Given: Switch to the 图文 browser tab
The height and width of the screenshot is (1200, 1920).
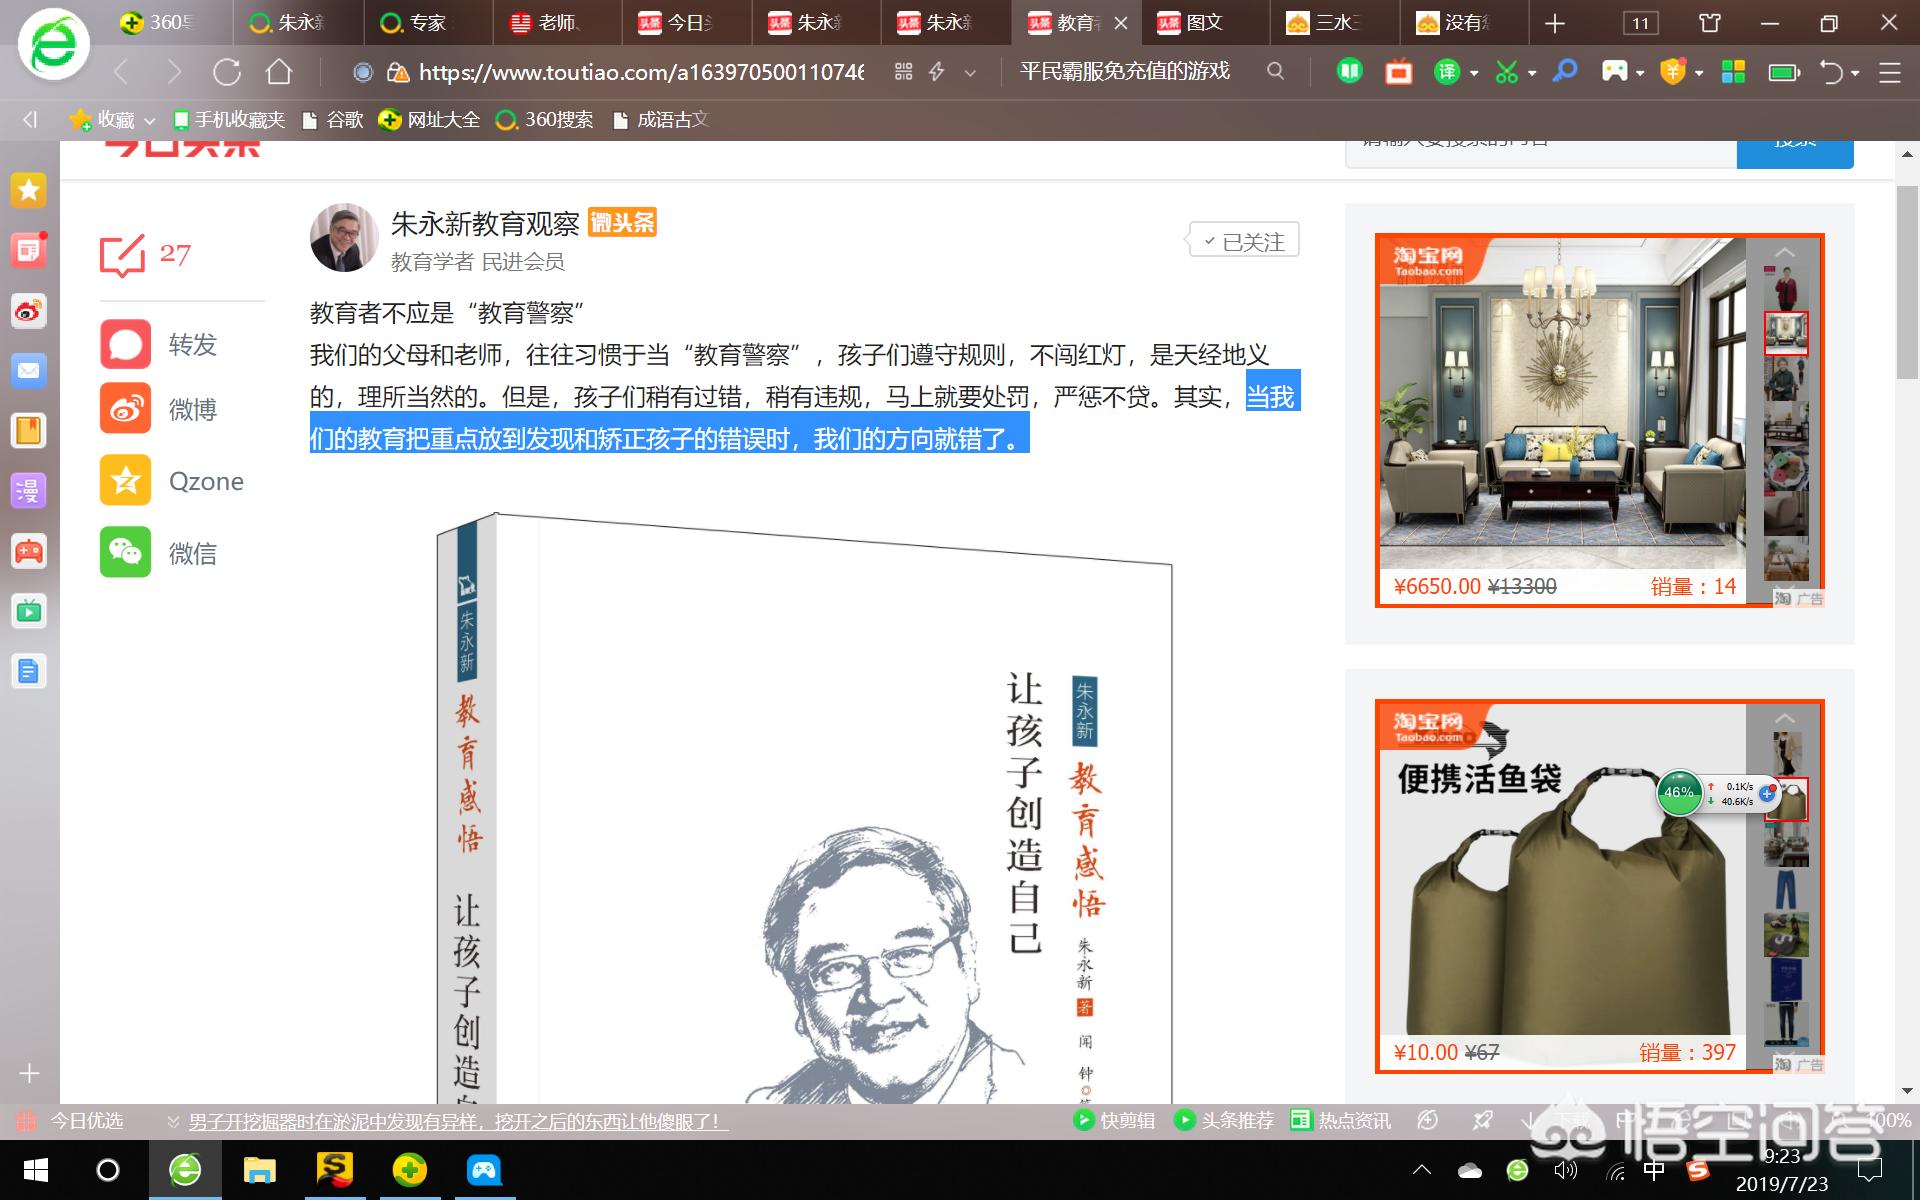Looking at the screenshot, I should (x=1200, y=22).
